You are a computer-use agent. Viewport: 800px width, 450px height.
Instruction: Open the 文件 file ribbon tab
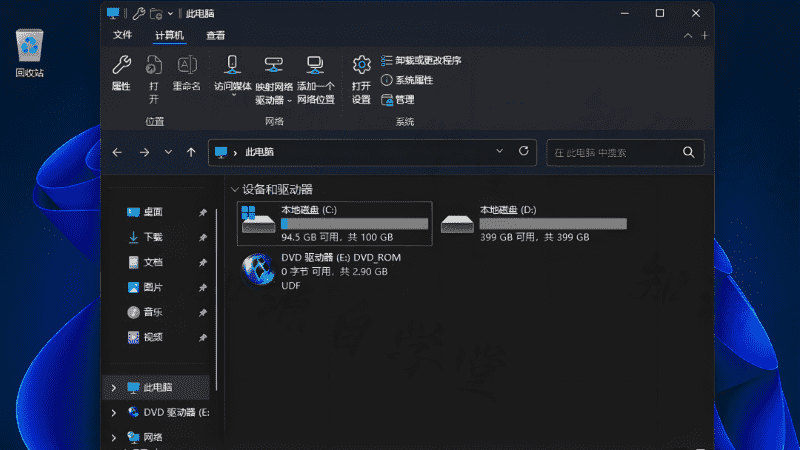122,35
